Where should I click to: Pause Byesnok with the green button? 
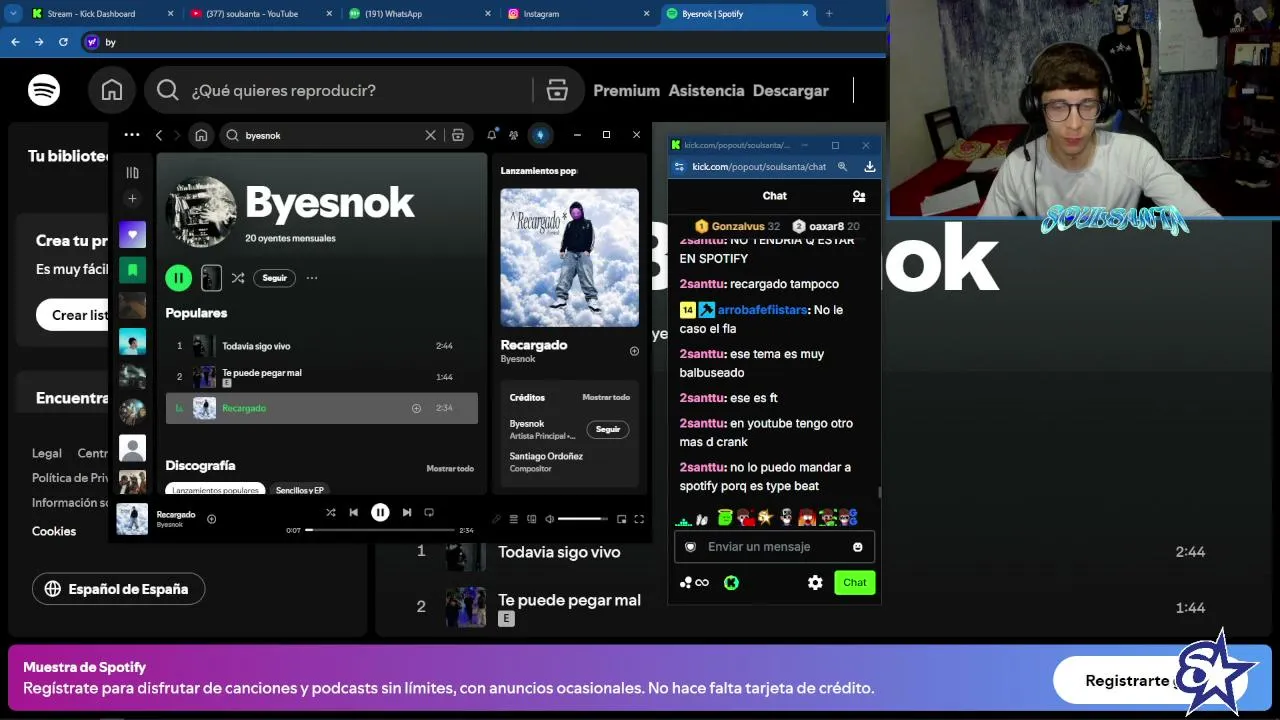[x=178, y=278]
